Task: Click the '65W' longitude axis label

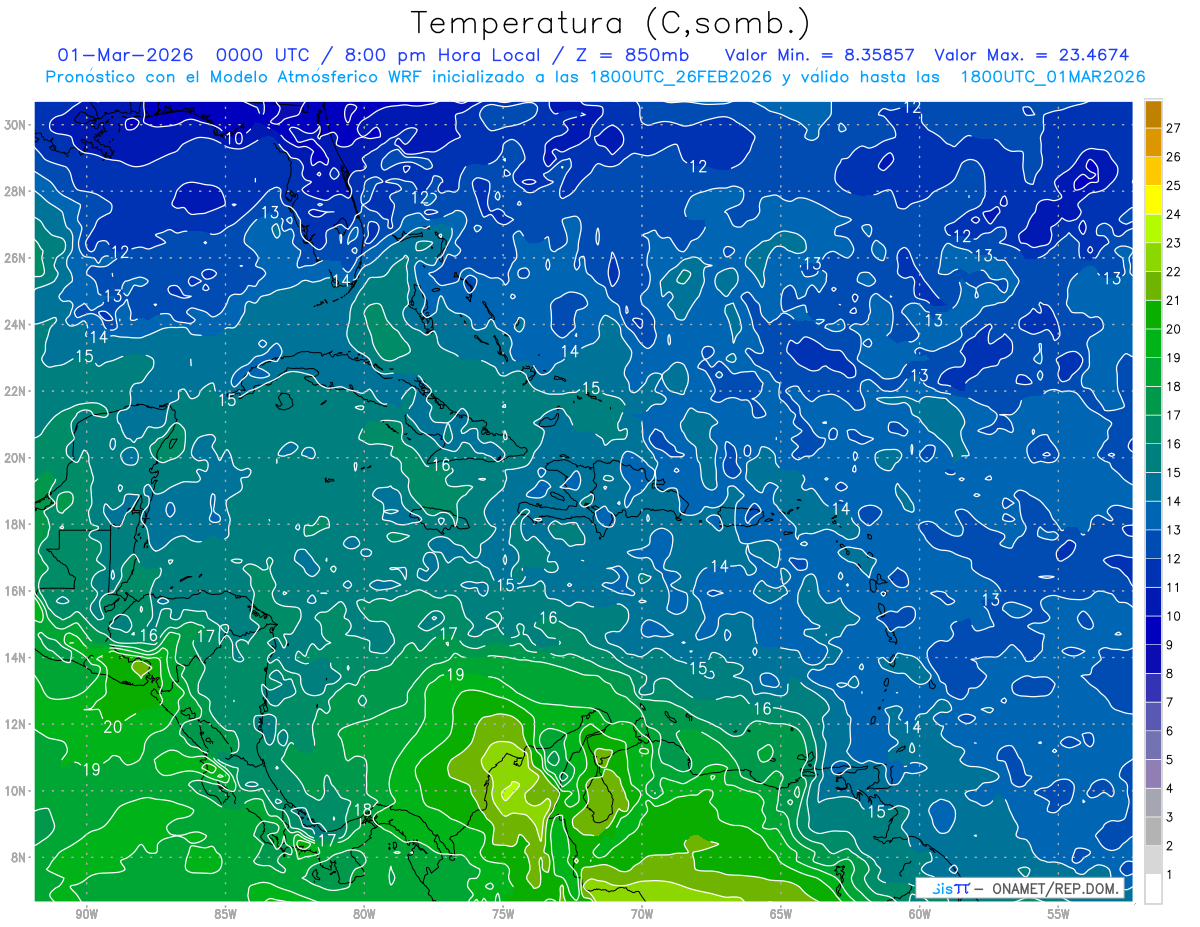Action: point(781,914)
